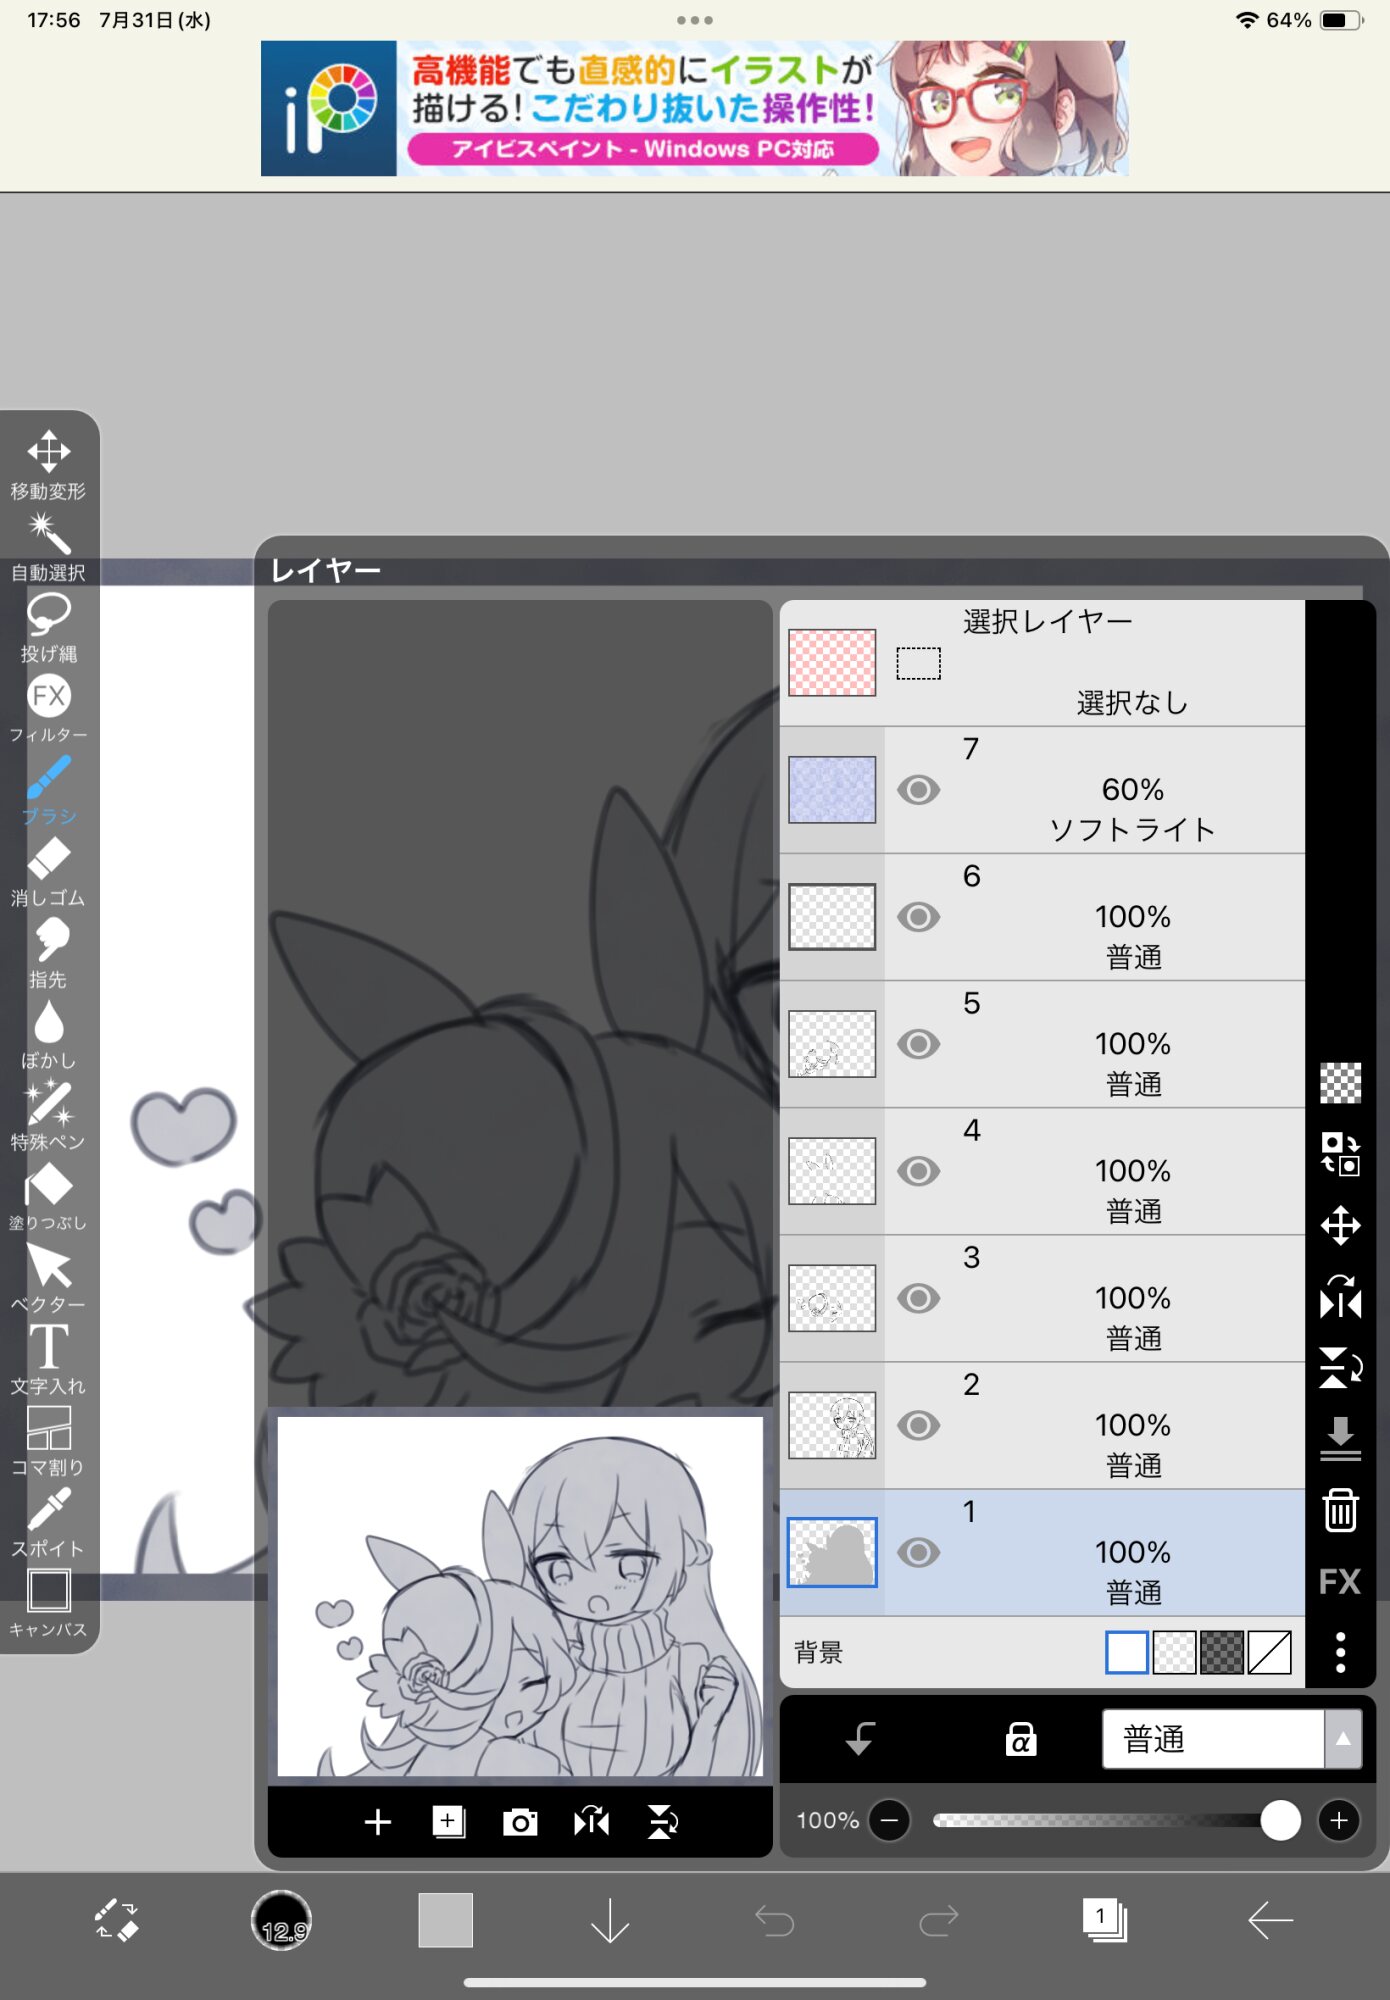Toggle visibility of layer 6
This screenshot has width=1390, height=2000.
(918, 917)
